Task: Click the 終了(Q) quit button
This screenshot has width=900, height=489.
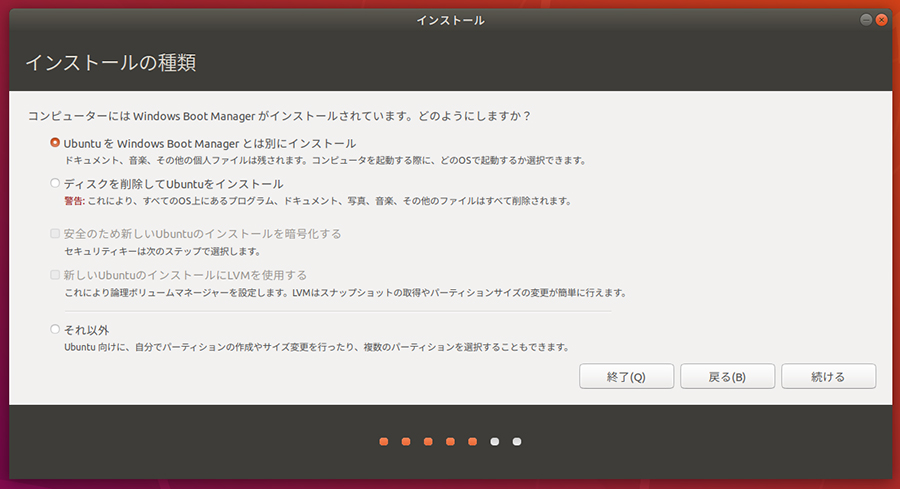Action: 626,377
